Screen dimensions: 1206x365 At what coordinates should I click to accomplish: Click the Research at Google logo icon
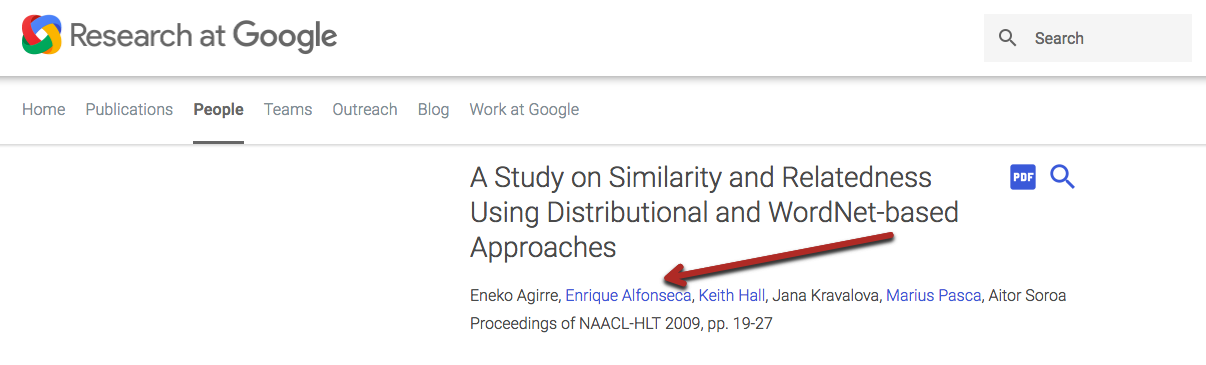(x=42, y=36)
